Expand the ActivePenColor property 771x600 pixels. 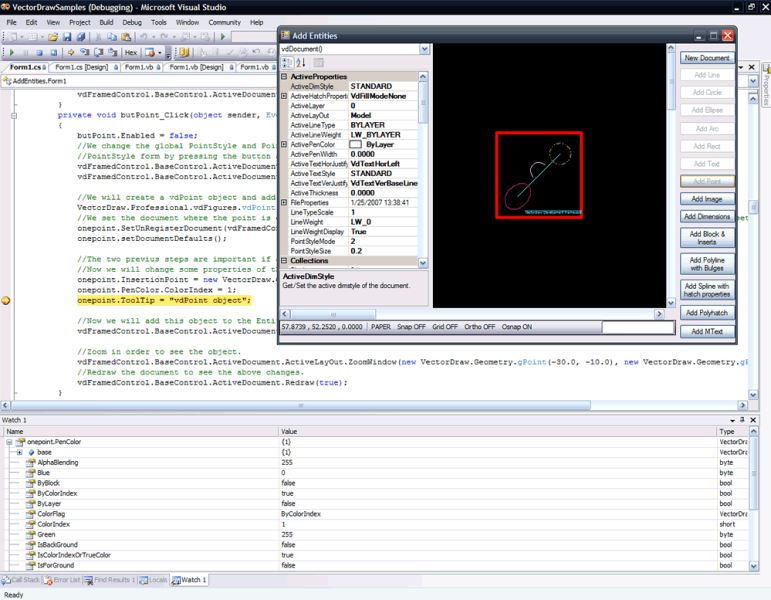(x=284, y=144)
